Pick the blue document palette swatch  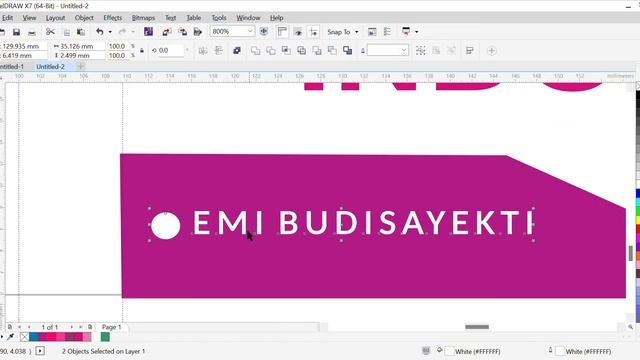[33, 337]
